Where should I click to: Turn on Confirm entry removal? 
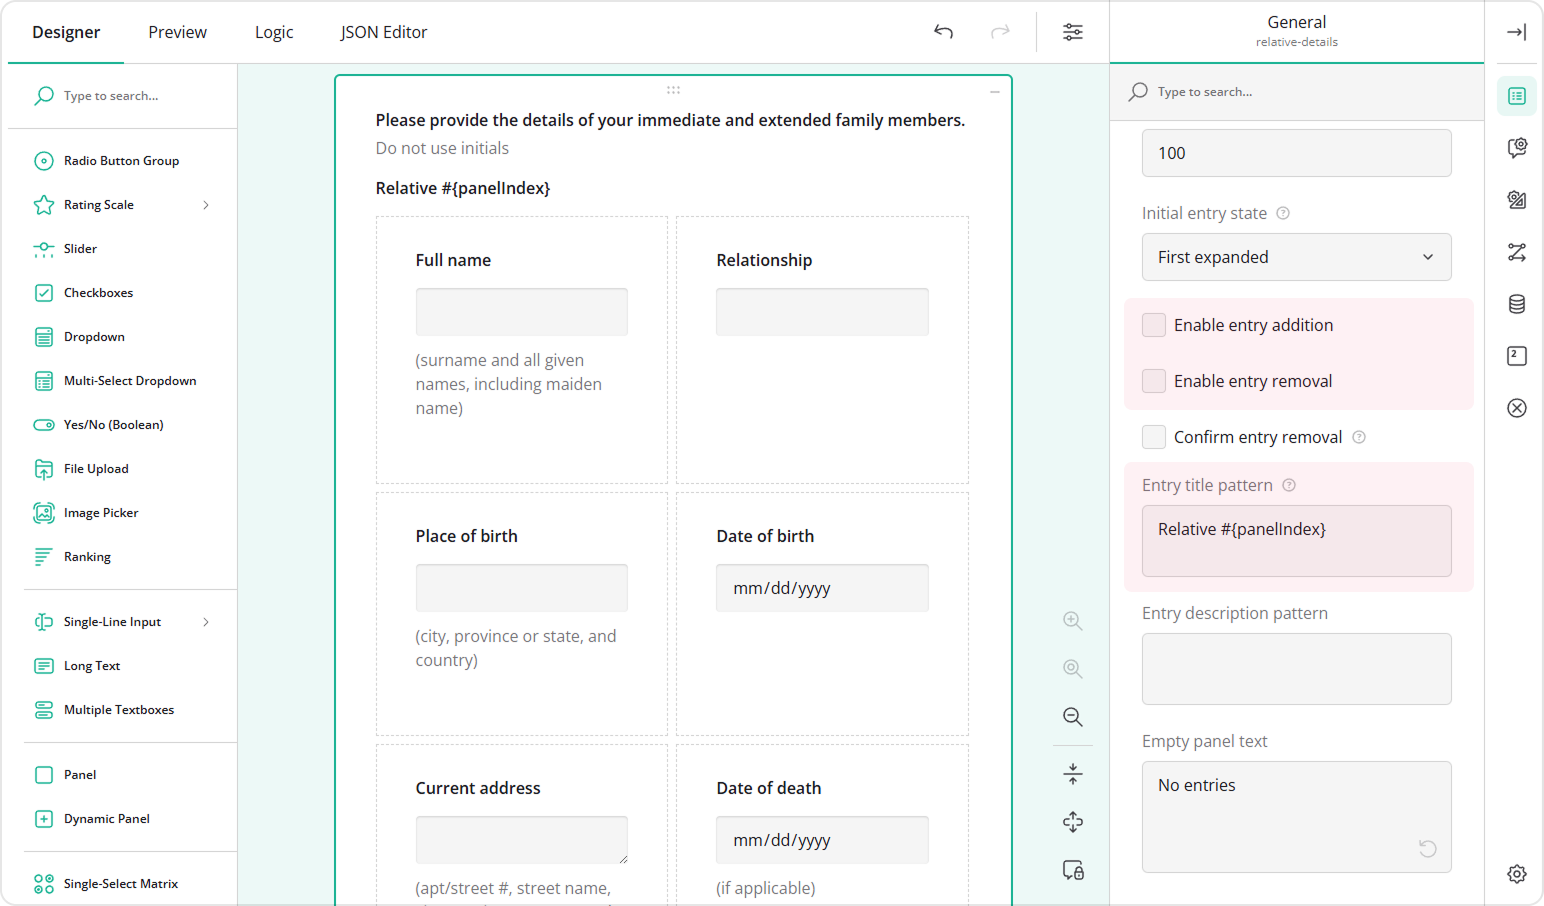pyautogui.click(x=1153, y=436)
